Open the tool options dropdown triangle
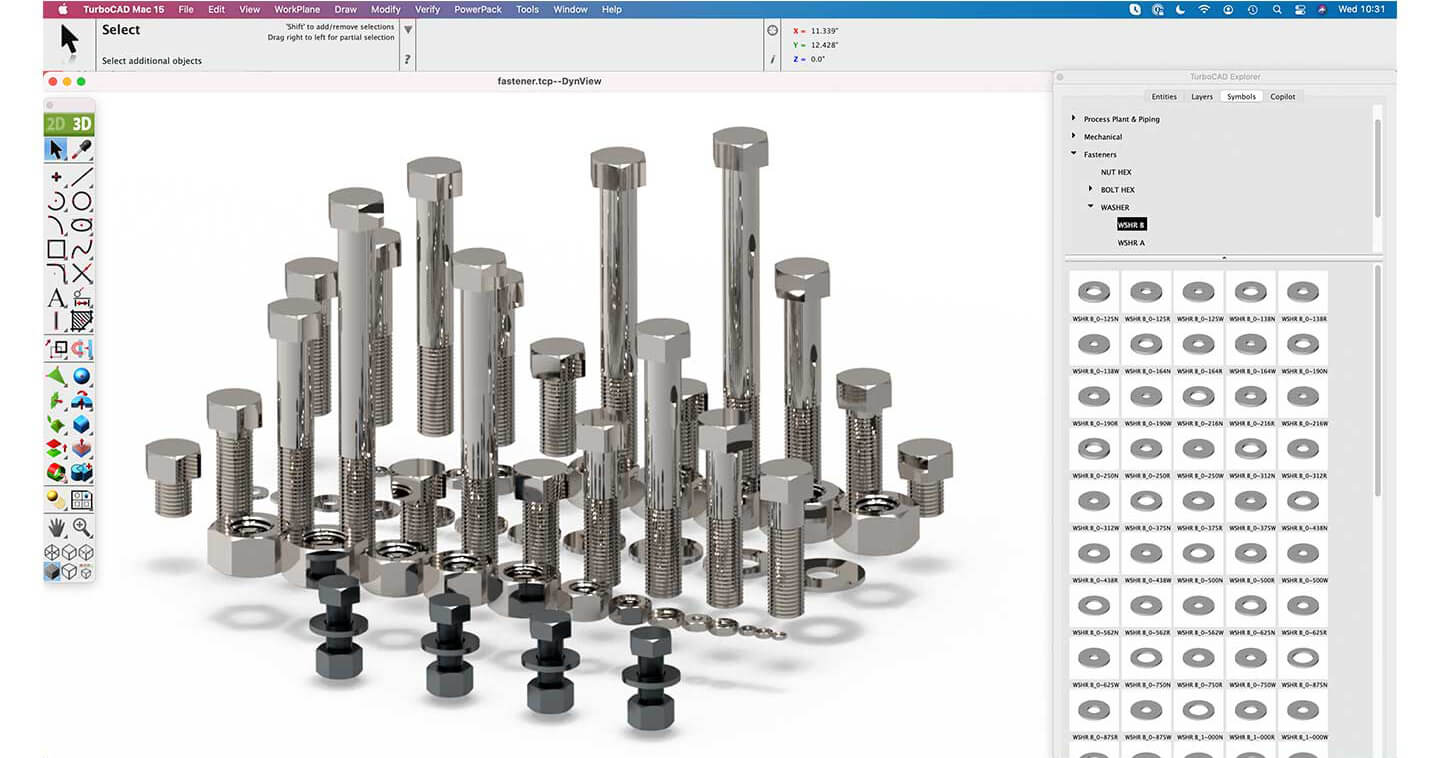 408,30
